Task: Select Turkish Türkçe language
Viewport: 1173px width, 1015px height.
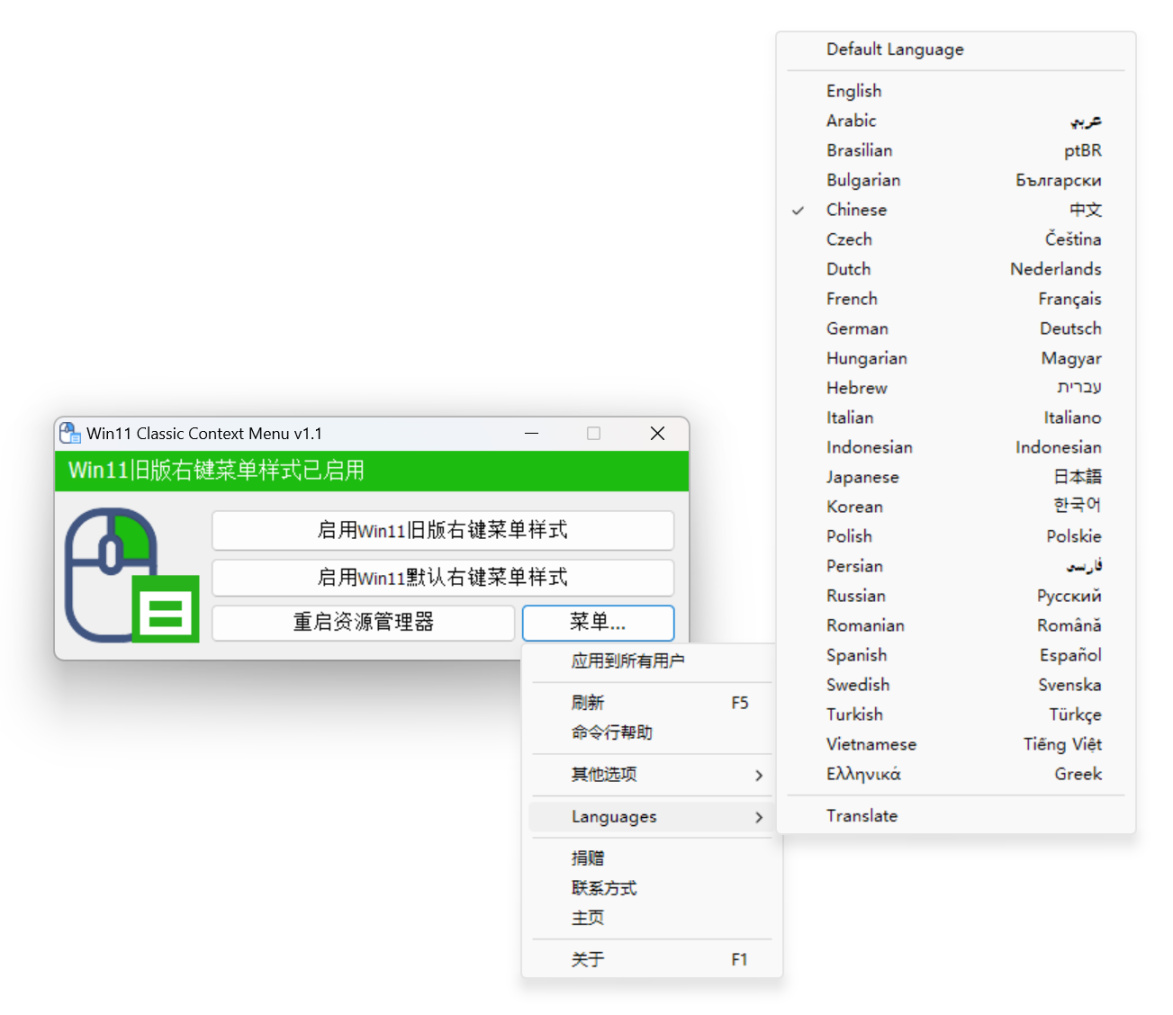Action: (x=955, y=715)
